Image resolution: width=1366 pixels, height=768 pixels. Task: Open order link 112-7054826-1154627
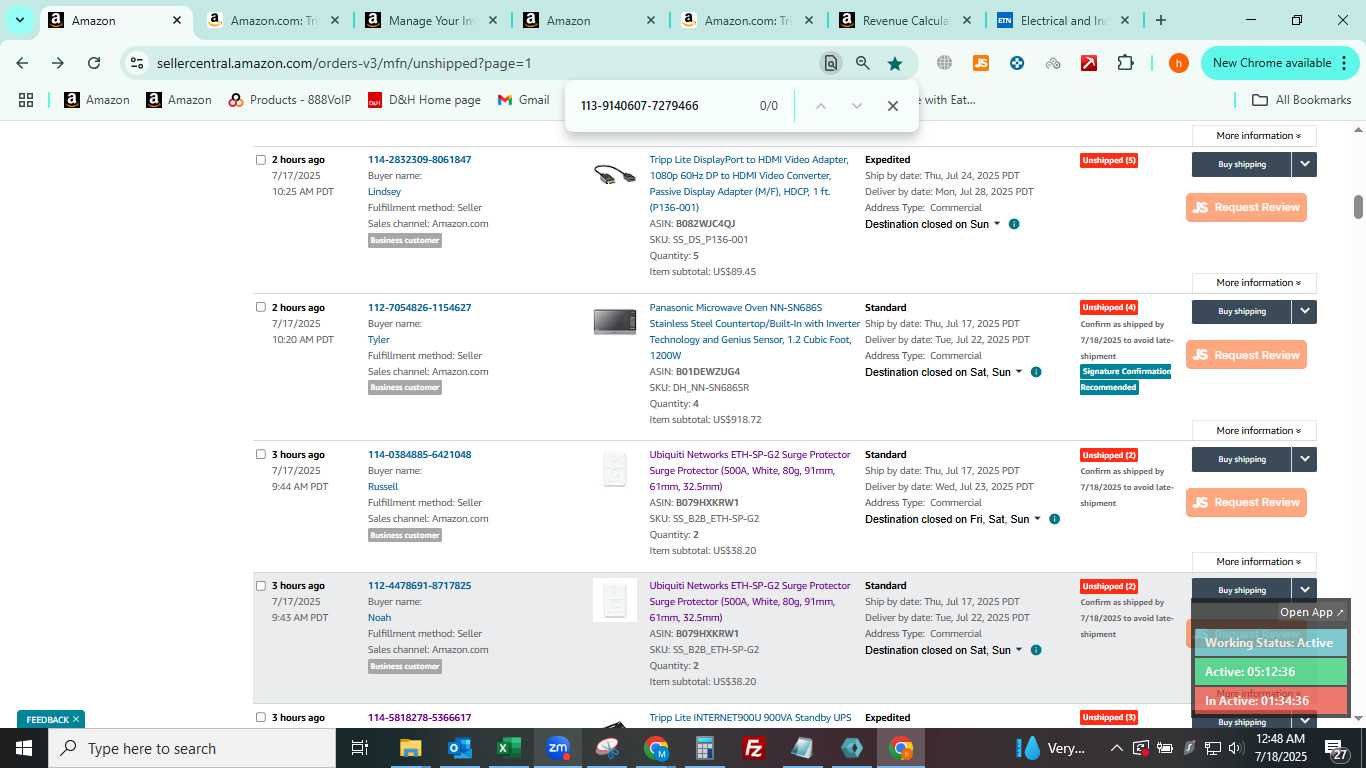[419, 307]
